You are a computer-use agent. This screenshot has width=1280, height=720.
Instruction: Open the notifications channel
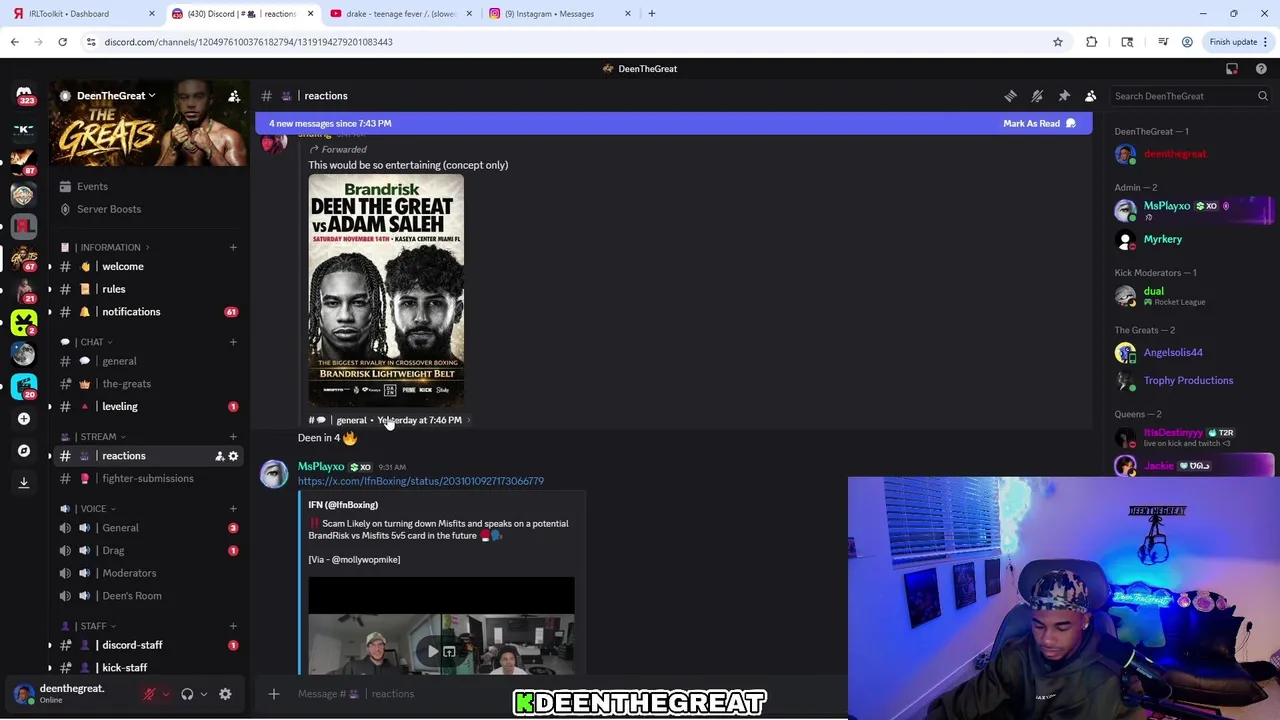(148, 312)
